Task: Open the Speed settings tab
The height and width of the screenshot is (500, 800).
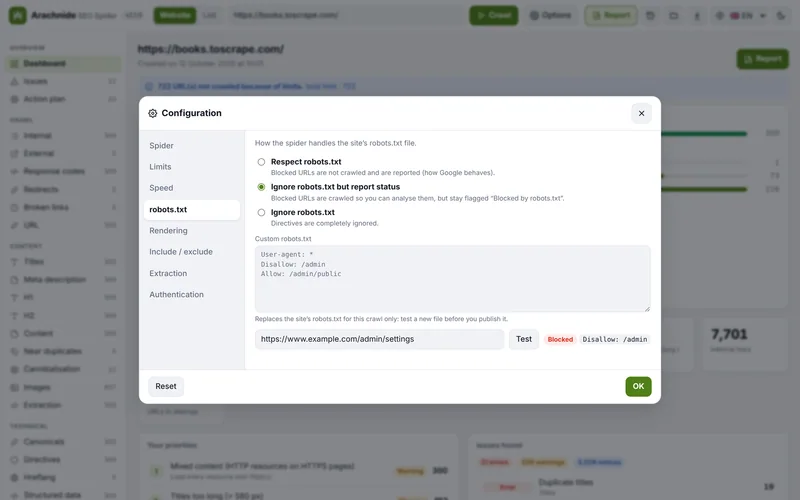Action: tap(192, 188)
